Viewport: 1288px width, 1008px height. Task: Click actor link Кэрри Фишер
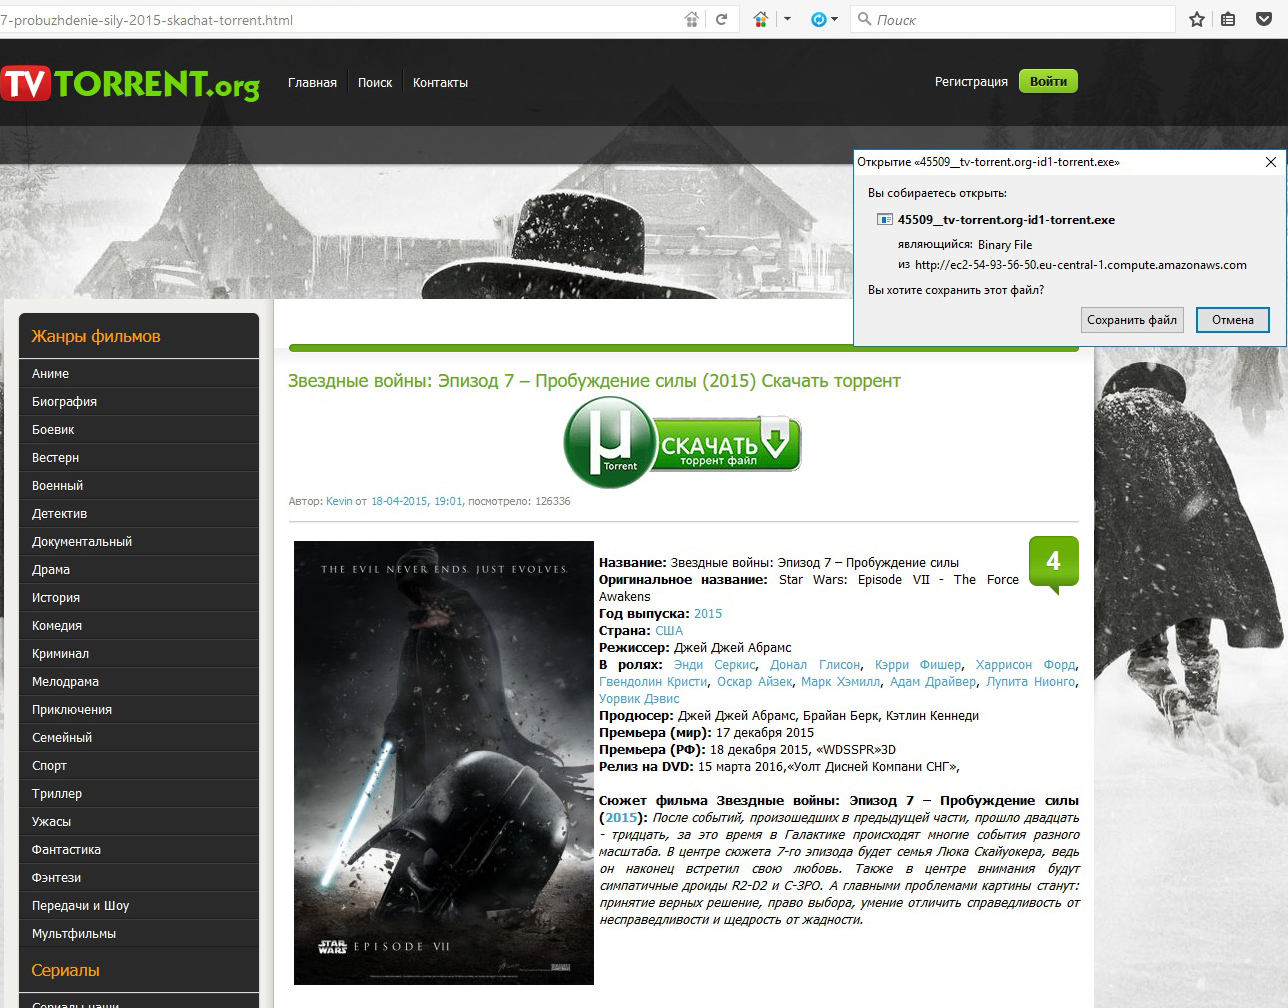pyautogui.click(x=918, y=665)
